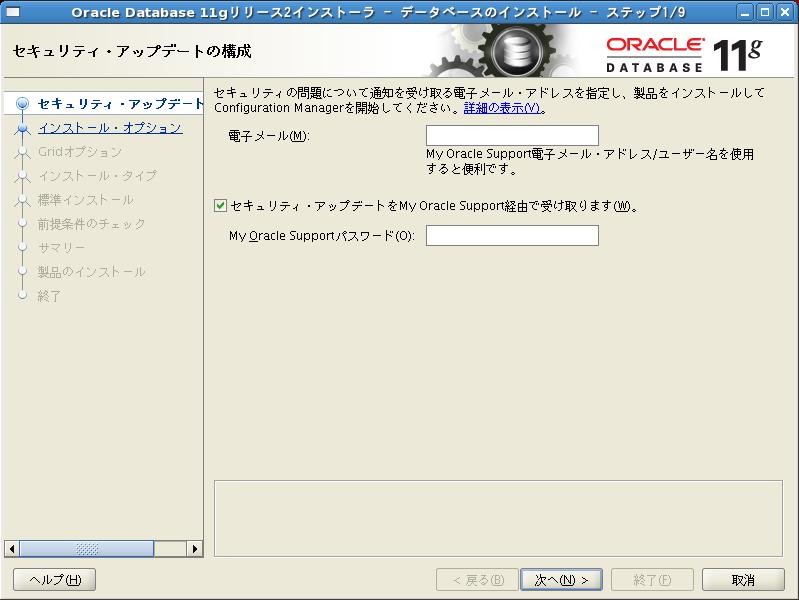Click the 電子メール input field
799x600 pixels.
(512, 136)
